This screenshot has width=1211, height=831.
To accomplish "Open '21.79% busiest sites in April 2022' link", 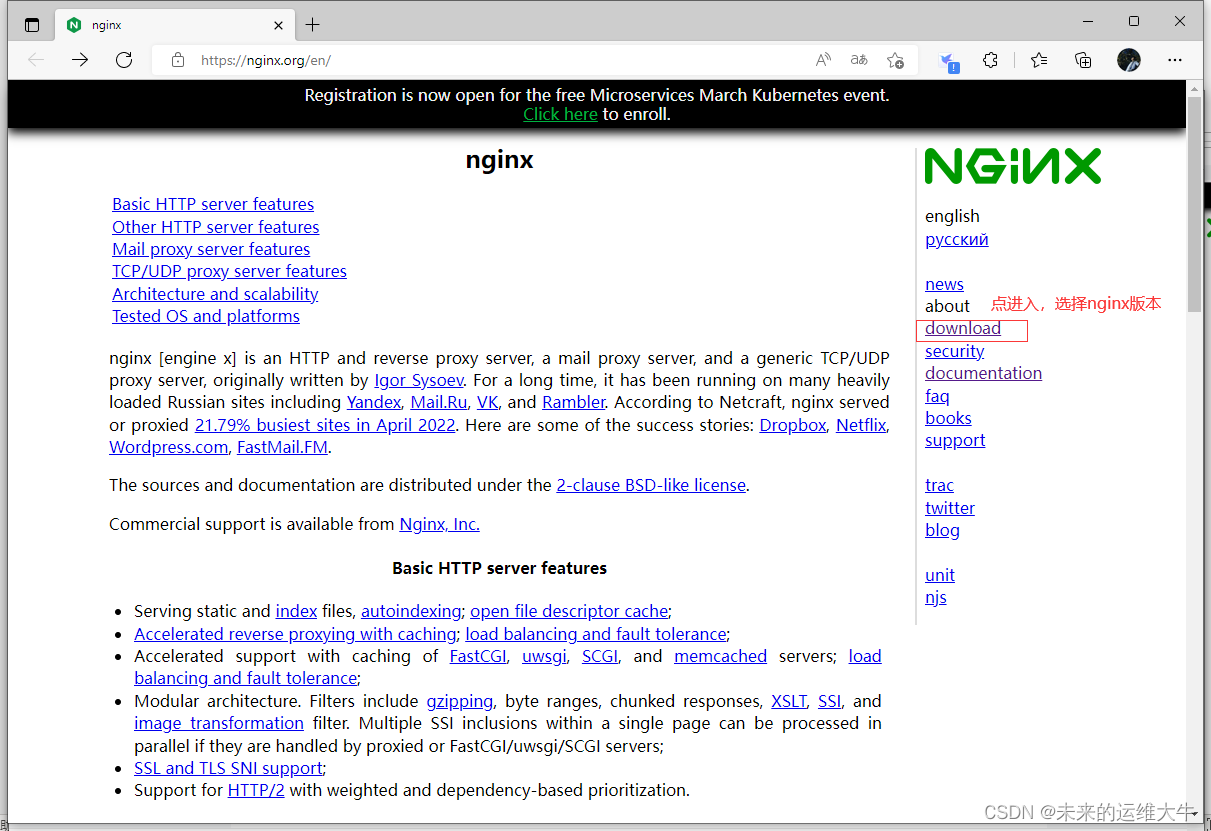I will tap(325, 425).
